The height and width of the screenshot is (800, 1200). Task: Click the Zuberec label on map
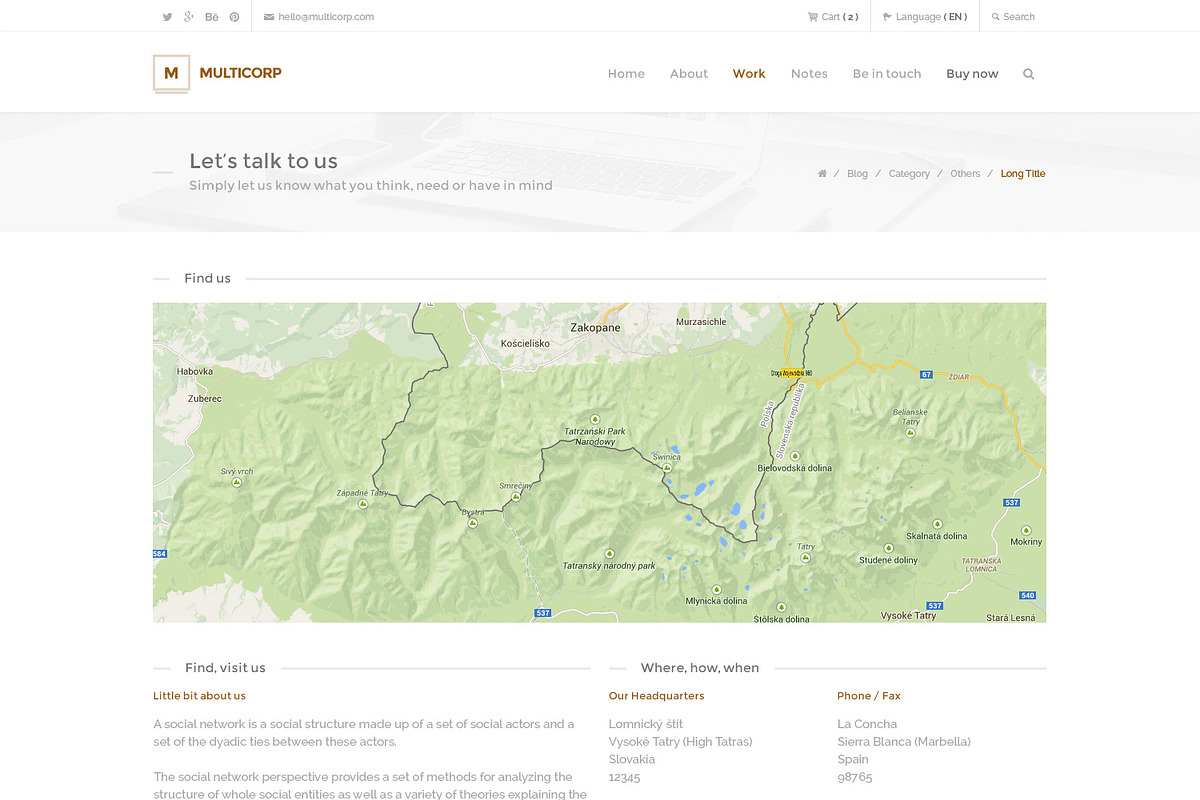click(x=205, y=398)
